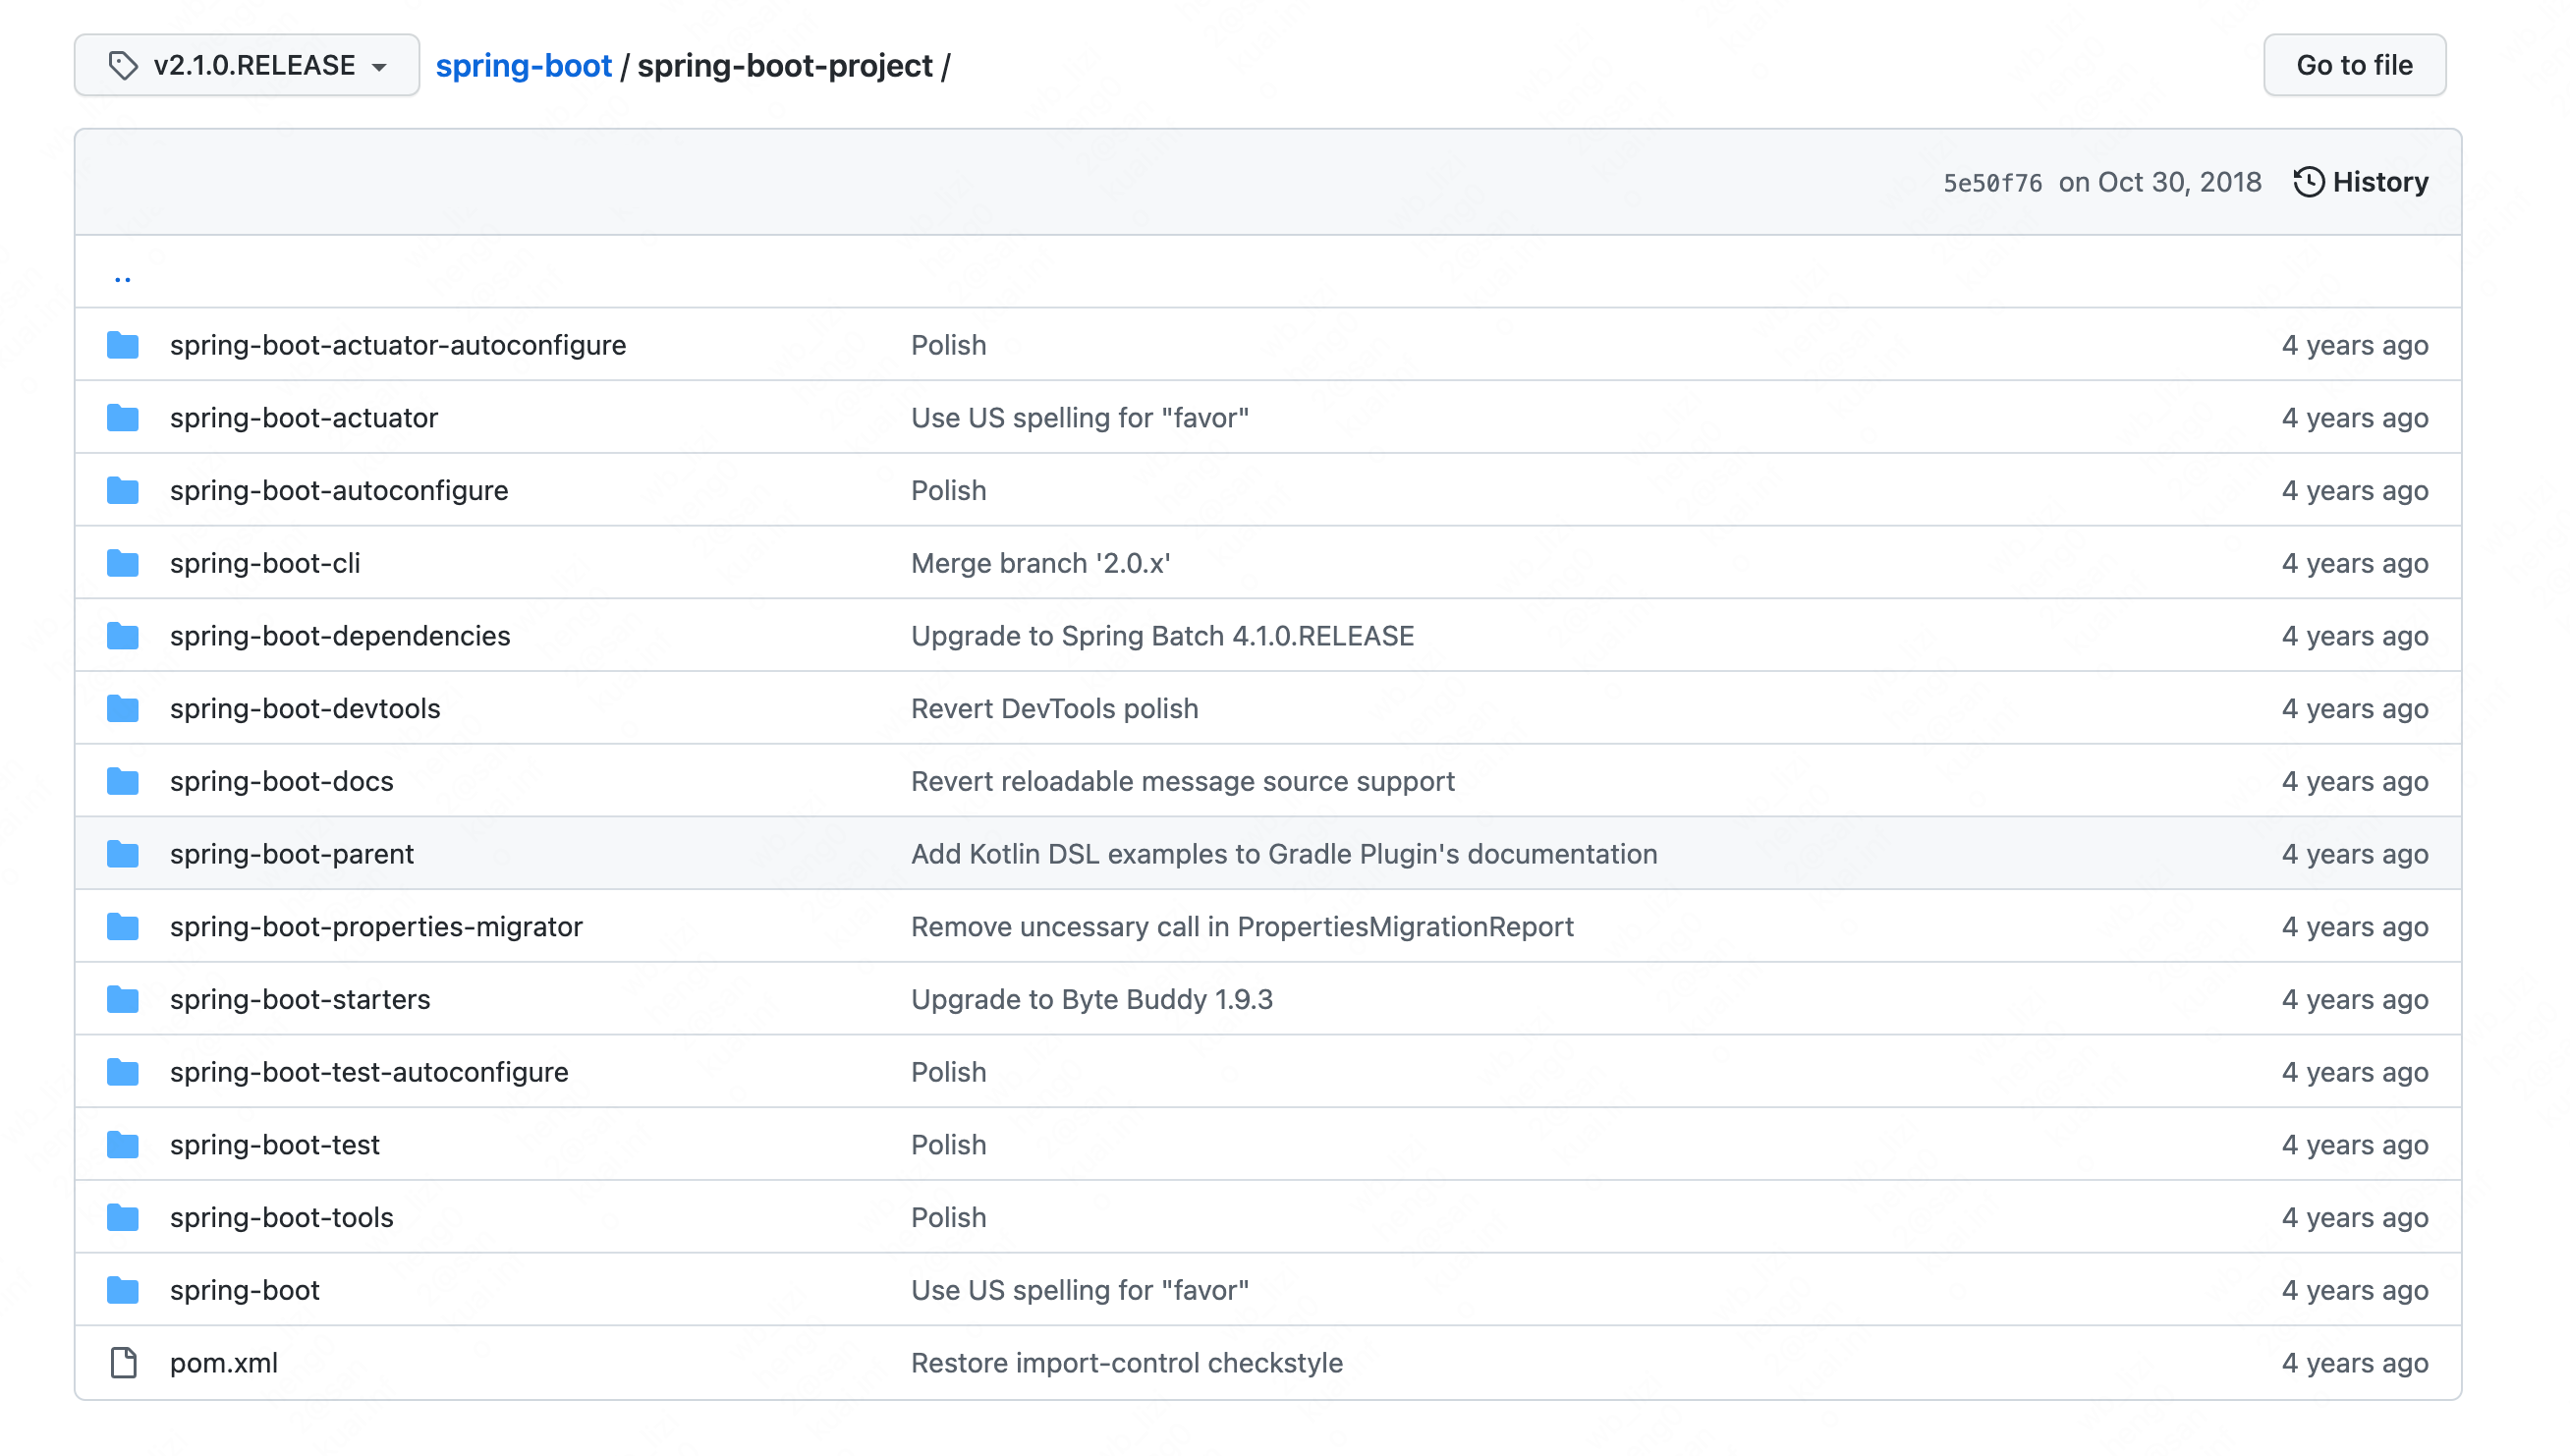This screenshot has width=2570, height=1456.
Task: Open commit 'Restore import-control checkstyle'
Action: 1126,1363
